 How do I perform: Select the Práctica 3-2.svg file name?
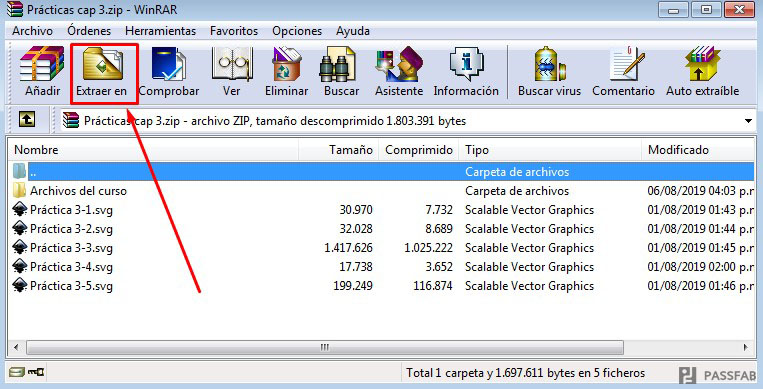pyautogui.click(x=72, y=229)
